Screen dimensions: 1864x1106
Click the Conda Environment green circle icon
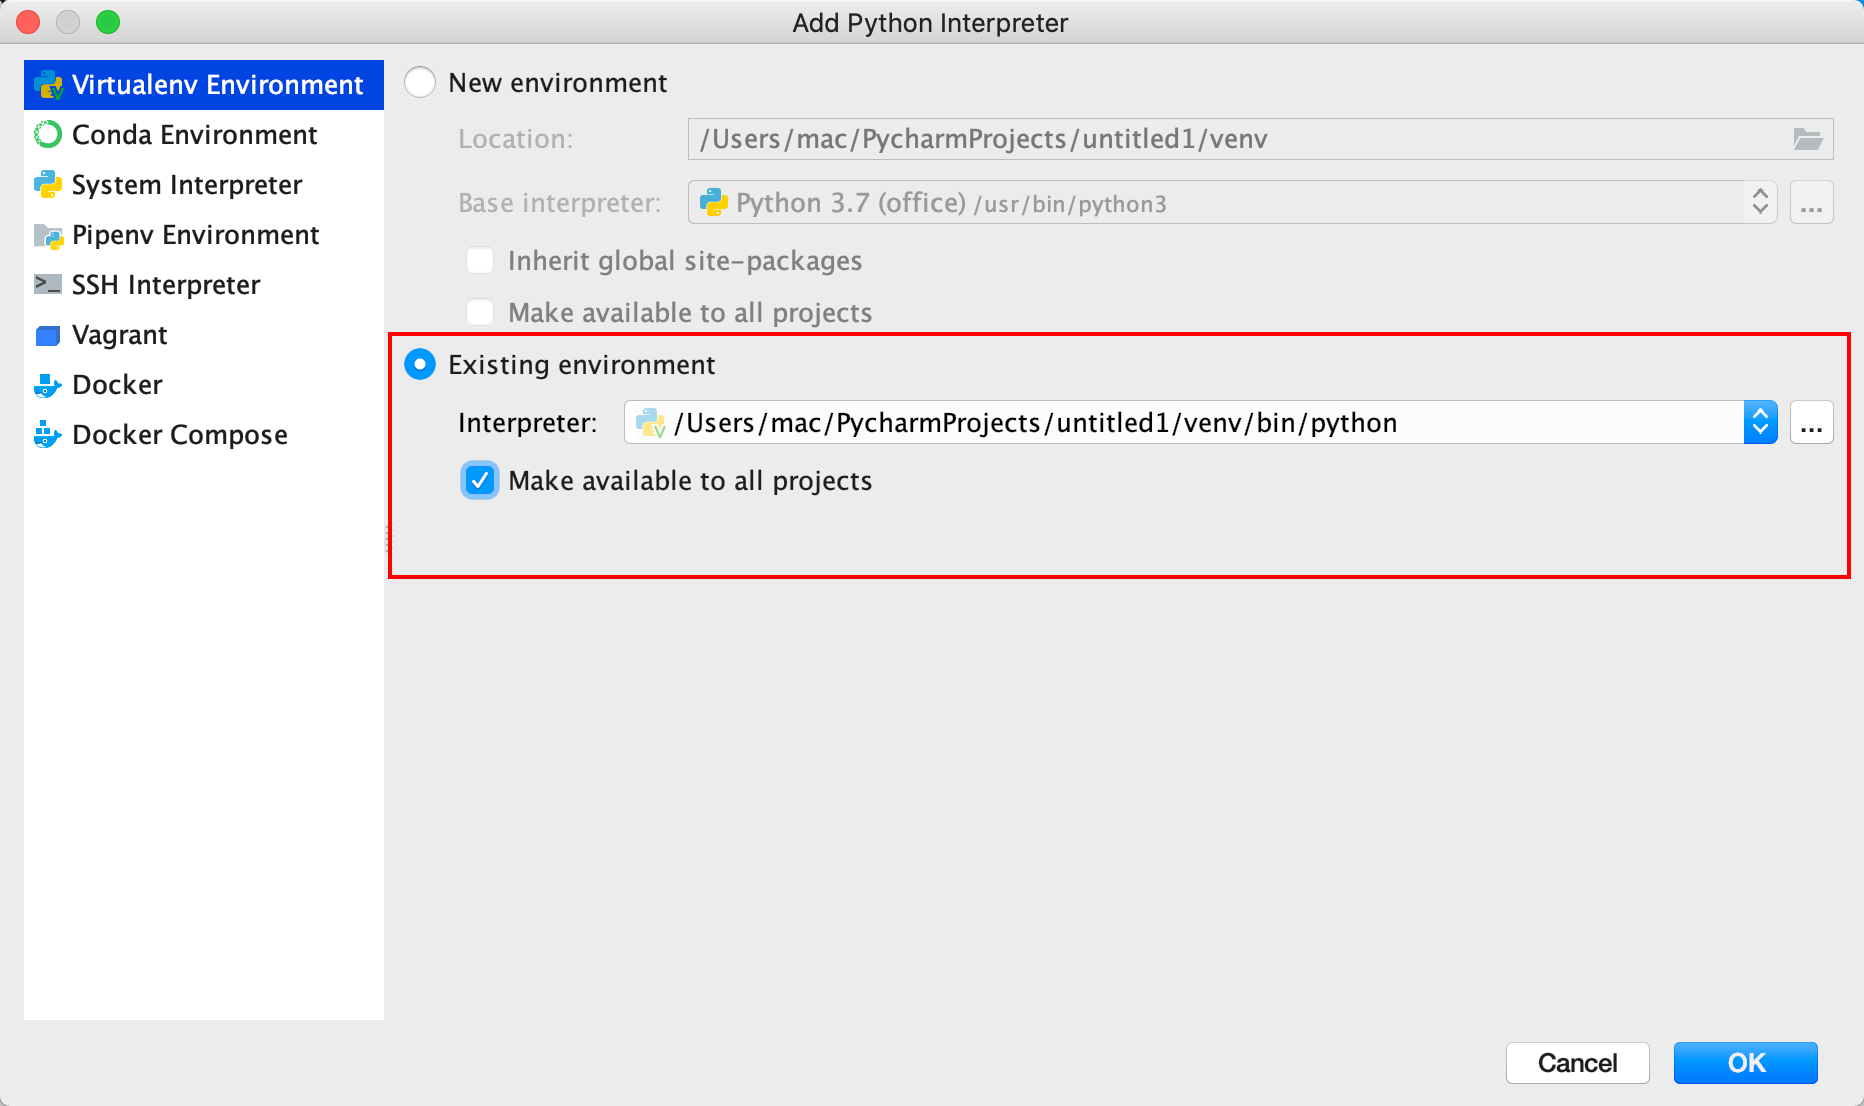[x=48, y=134]
